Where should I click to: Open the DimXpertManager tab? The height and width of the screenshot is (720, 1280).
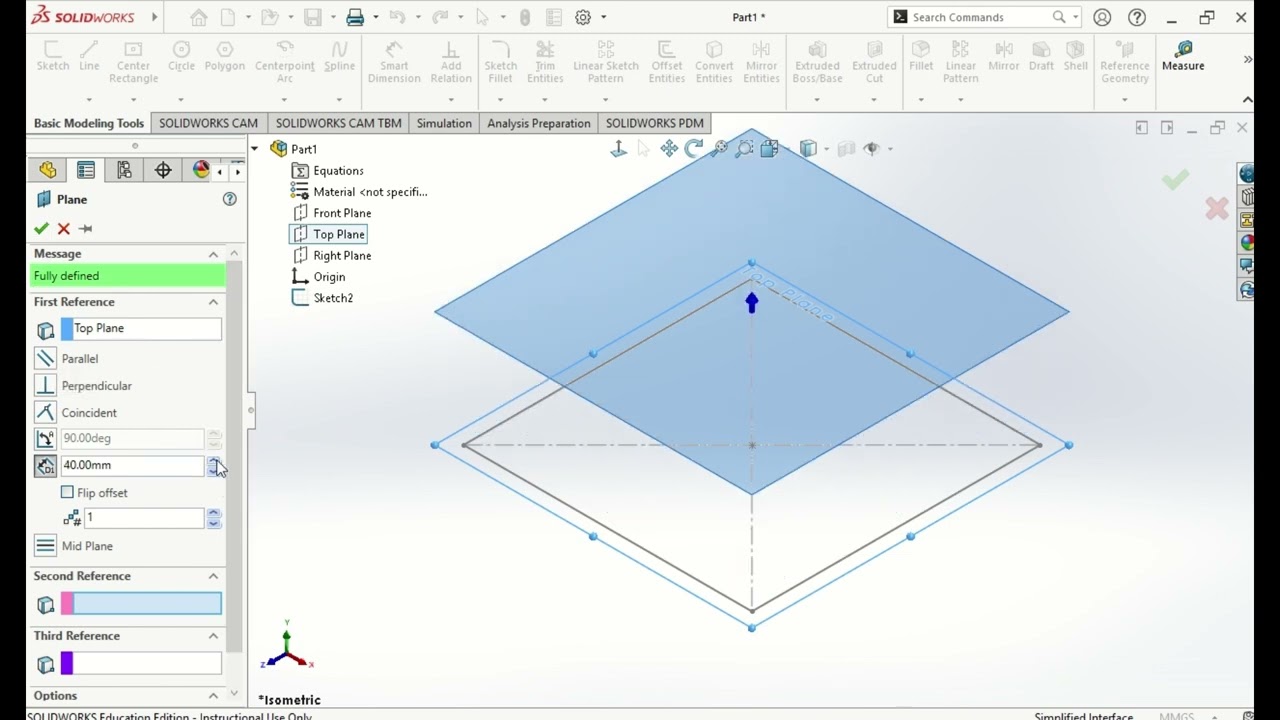[x=163, y=170]
